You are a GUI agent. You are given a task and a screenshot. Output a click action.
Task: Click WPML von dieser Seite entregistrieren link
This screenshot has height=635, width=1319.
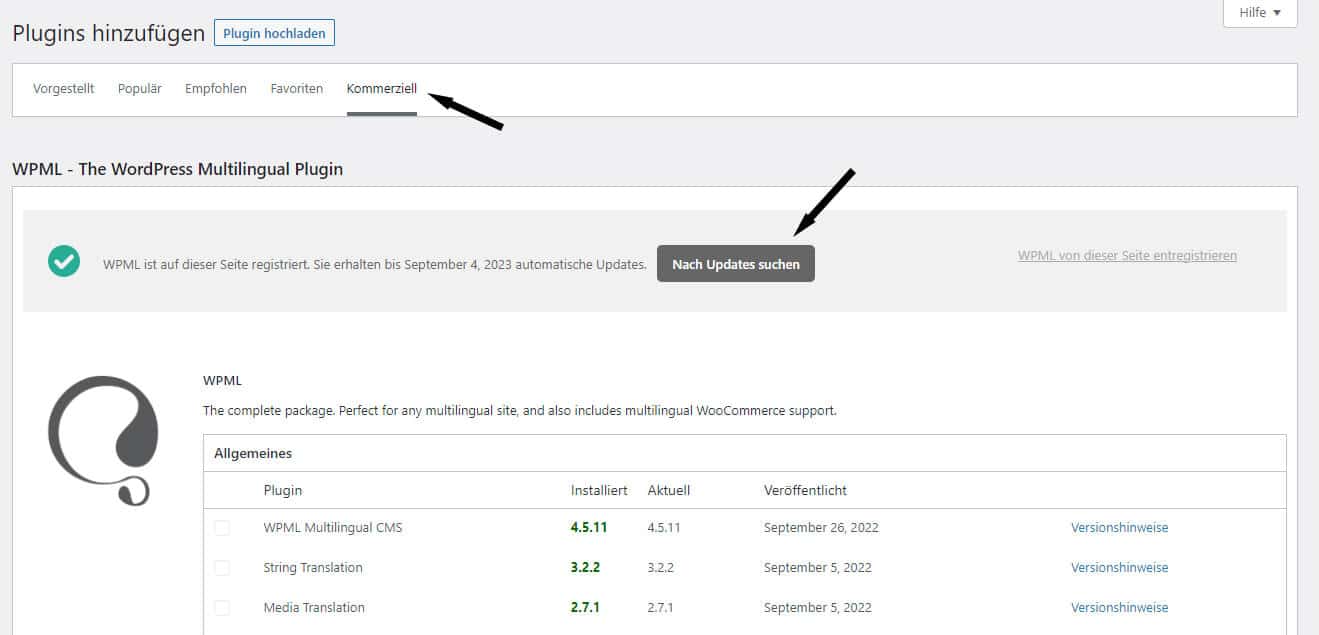[x=1127, y=256]
